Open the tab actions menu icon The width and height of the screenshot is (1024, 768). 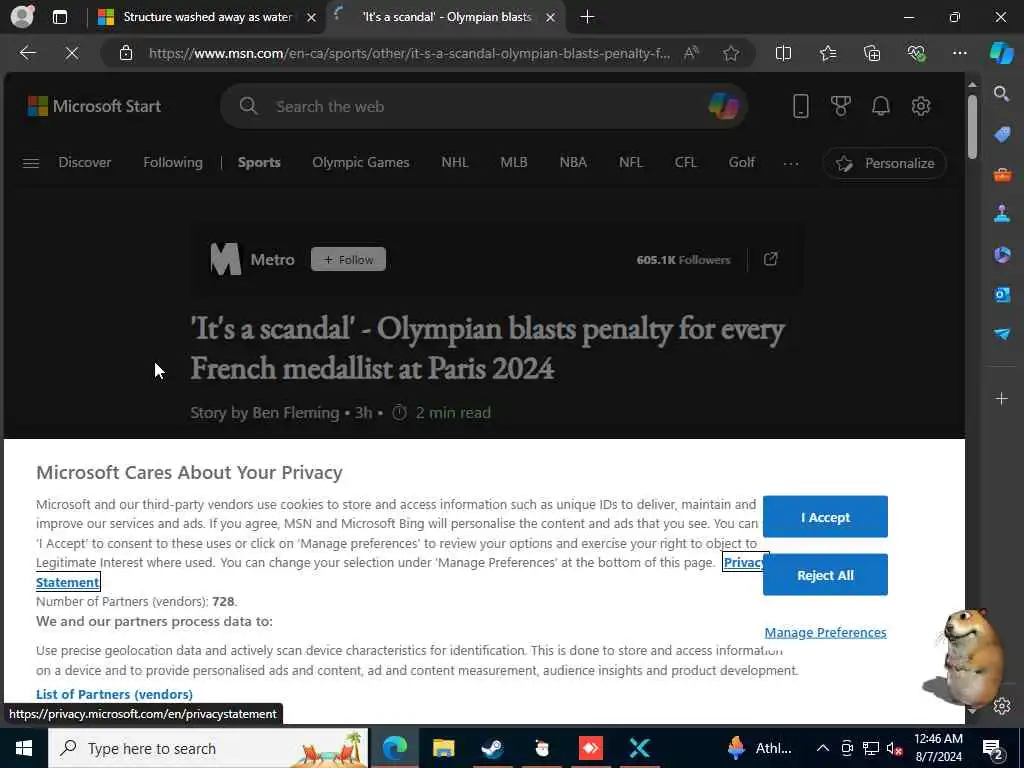60,17
